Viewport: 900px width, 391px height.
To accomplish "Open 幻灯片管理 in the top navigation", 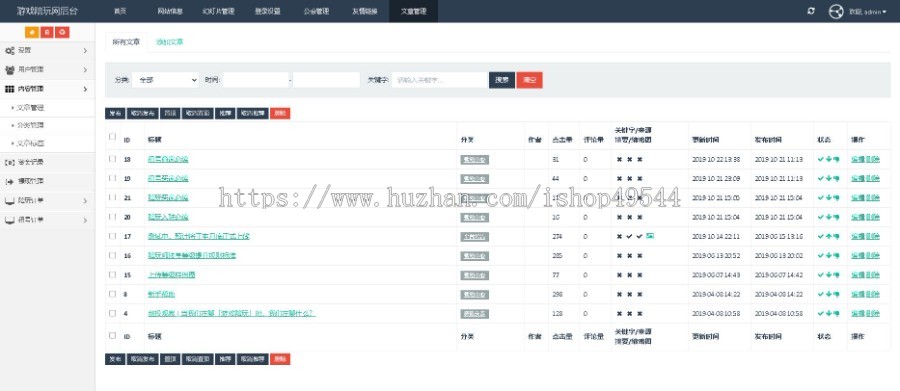I will [218, 11].
